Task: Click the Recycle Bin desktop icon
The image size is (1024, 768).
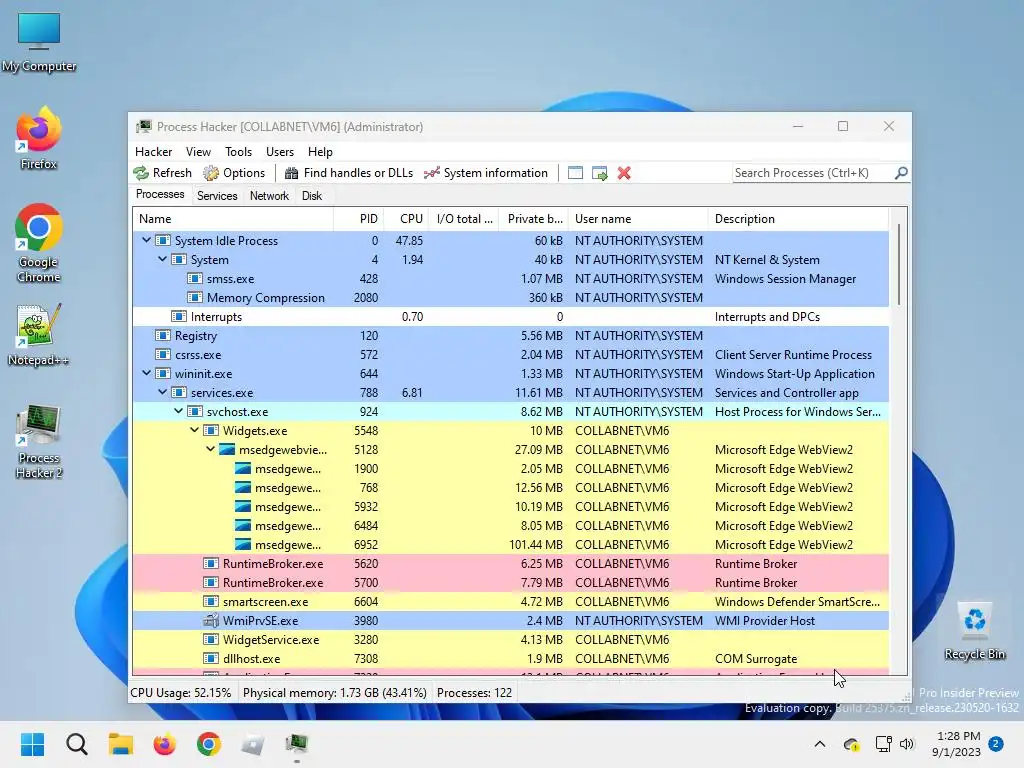Action: coord(974,630)
